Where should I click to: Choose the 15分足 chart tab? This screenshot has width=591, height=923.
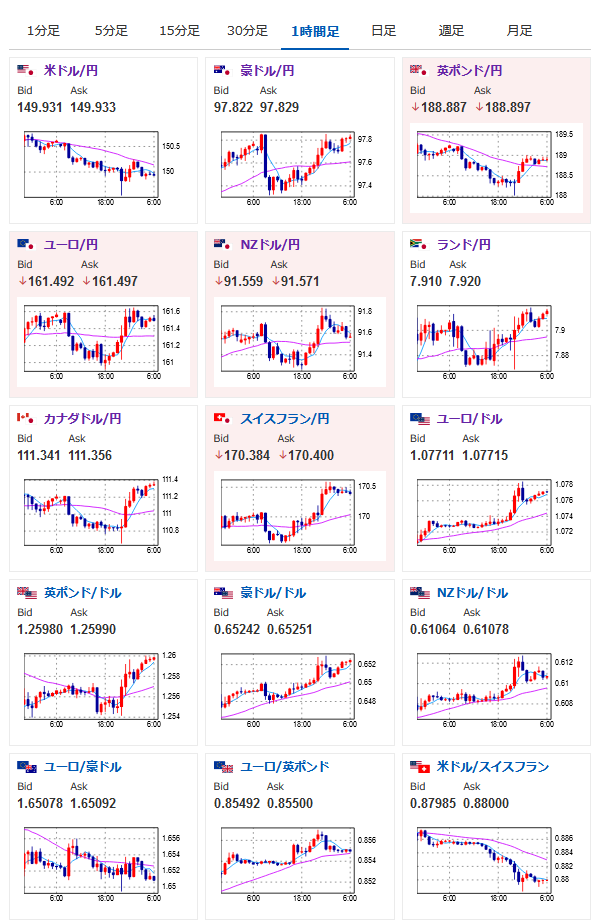pyautogui.click(x=180, y=31)
